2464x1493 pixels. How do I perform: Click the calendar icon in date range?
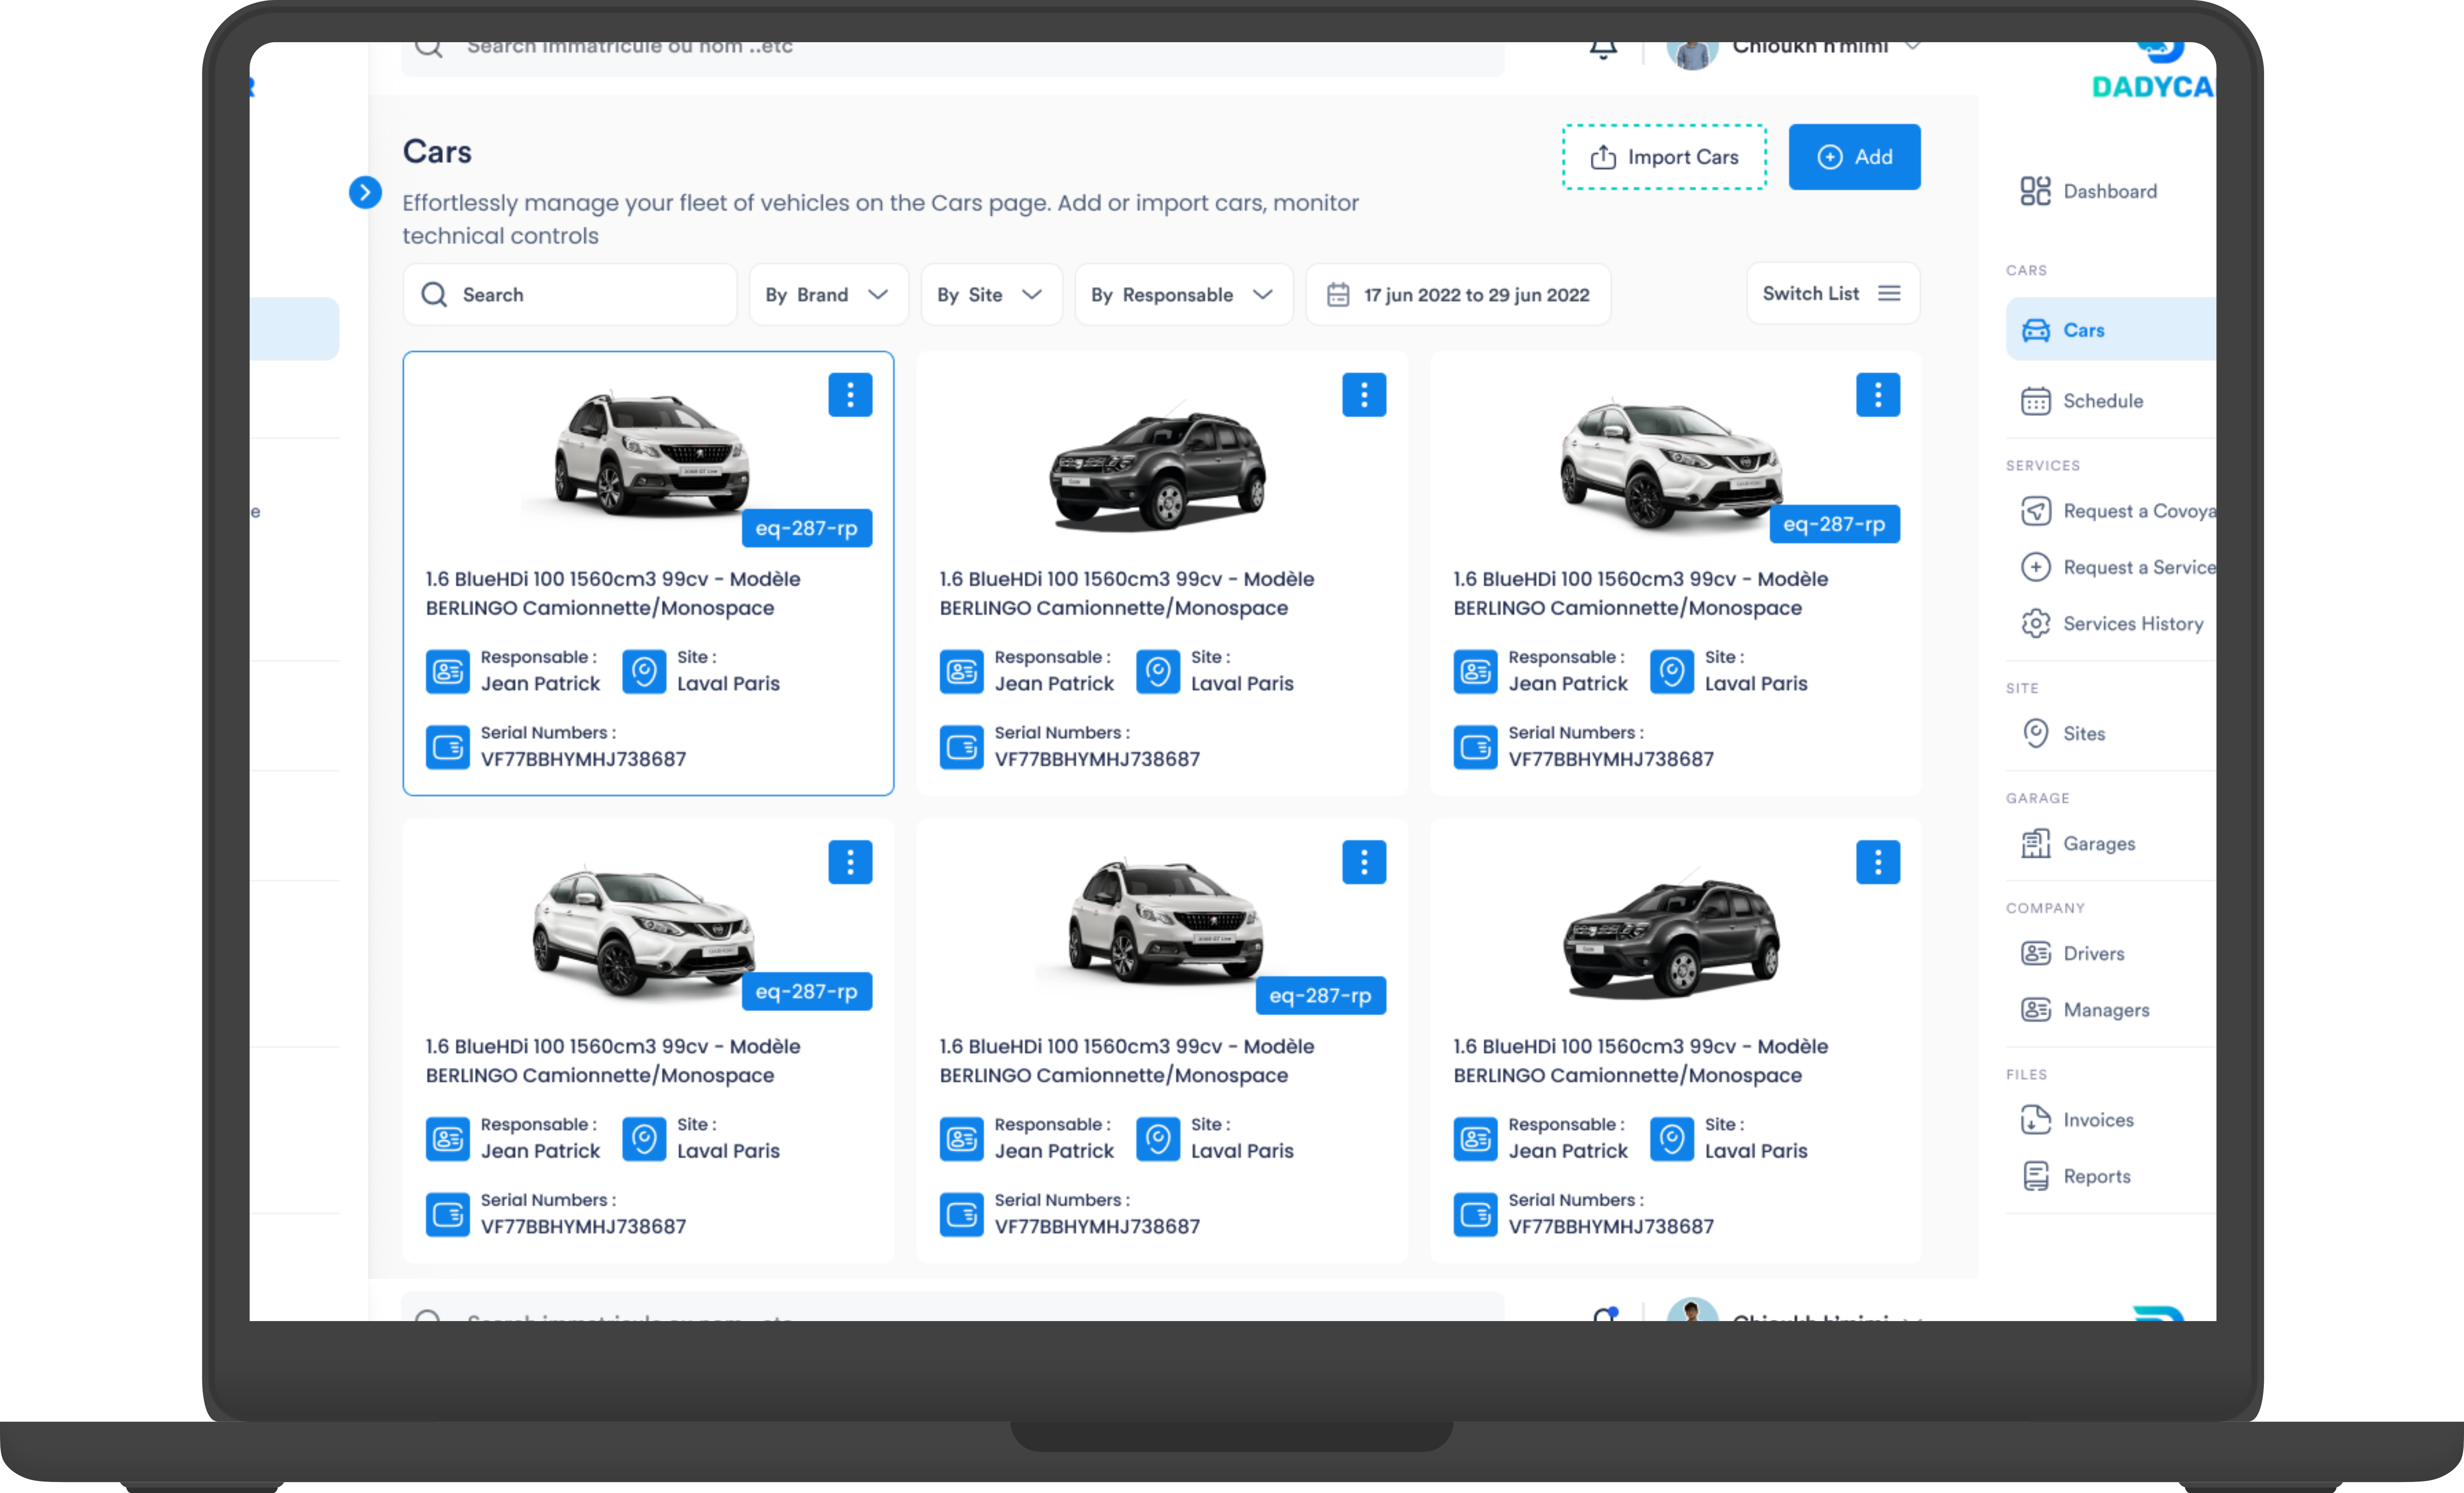(1338, 295)
